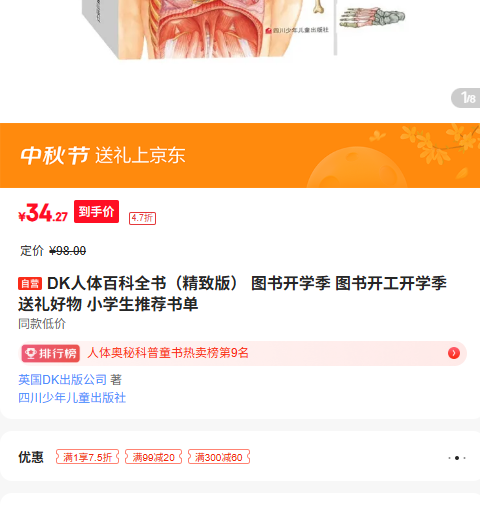Viewport: 480px width, 512px height.
Task: Open 人体奥秘科普童书热卖榜第9名 ranking
Action: (x=168, y=353)
